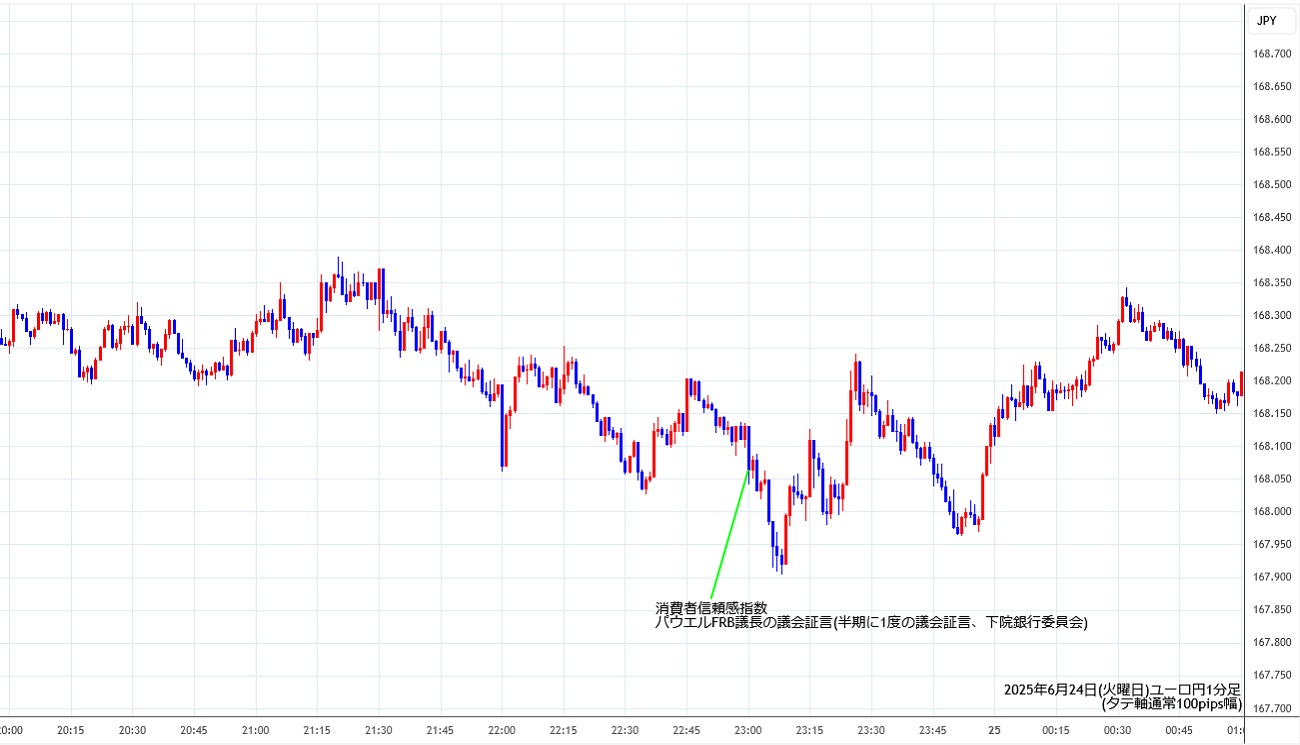Click the 23:45 time axis label
This screenshot has height=745, width=1300.
(933, 731)
